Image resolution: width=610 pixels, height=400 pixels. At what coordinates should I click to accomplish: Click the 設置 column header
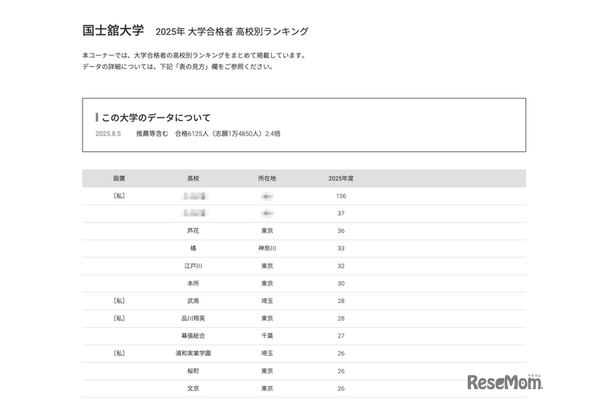click(119, 179)
